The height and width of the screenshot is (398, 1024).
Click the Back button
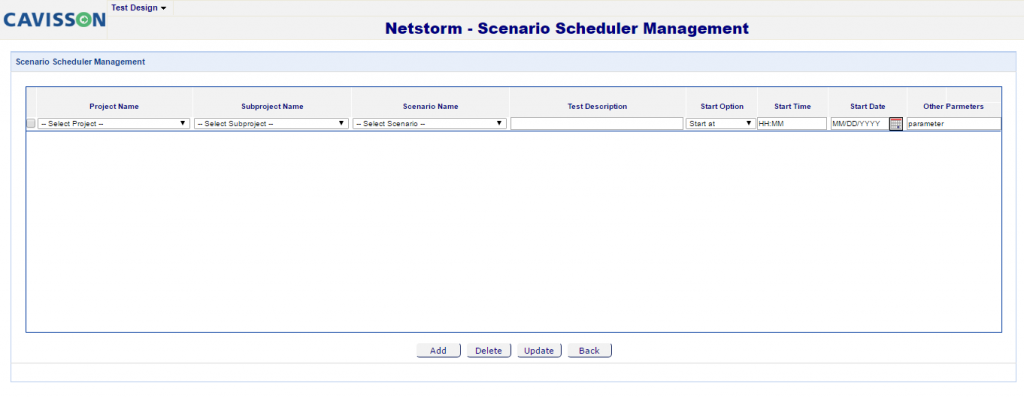pyautogui.click(x=589, y=351)
